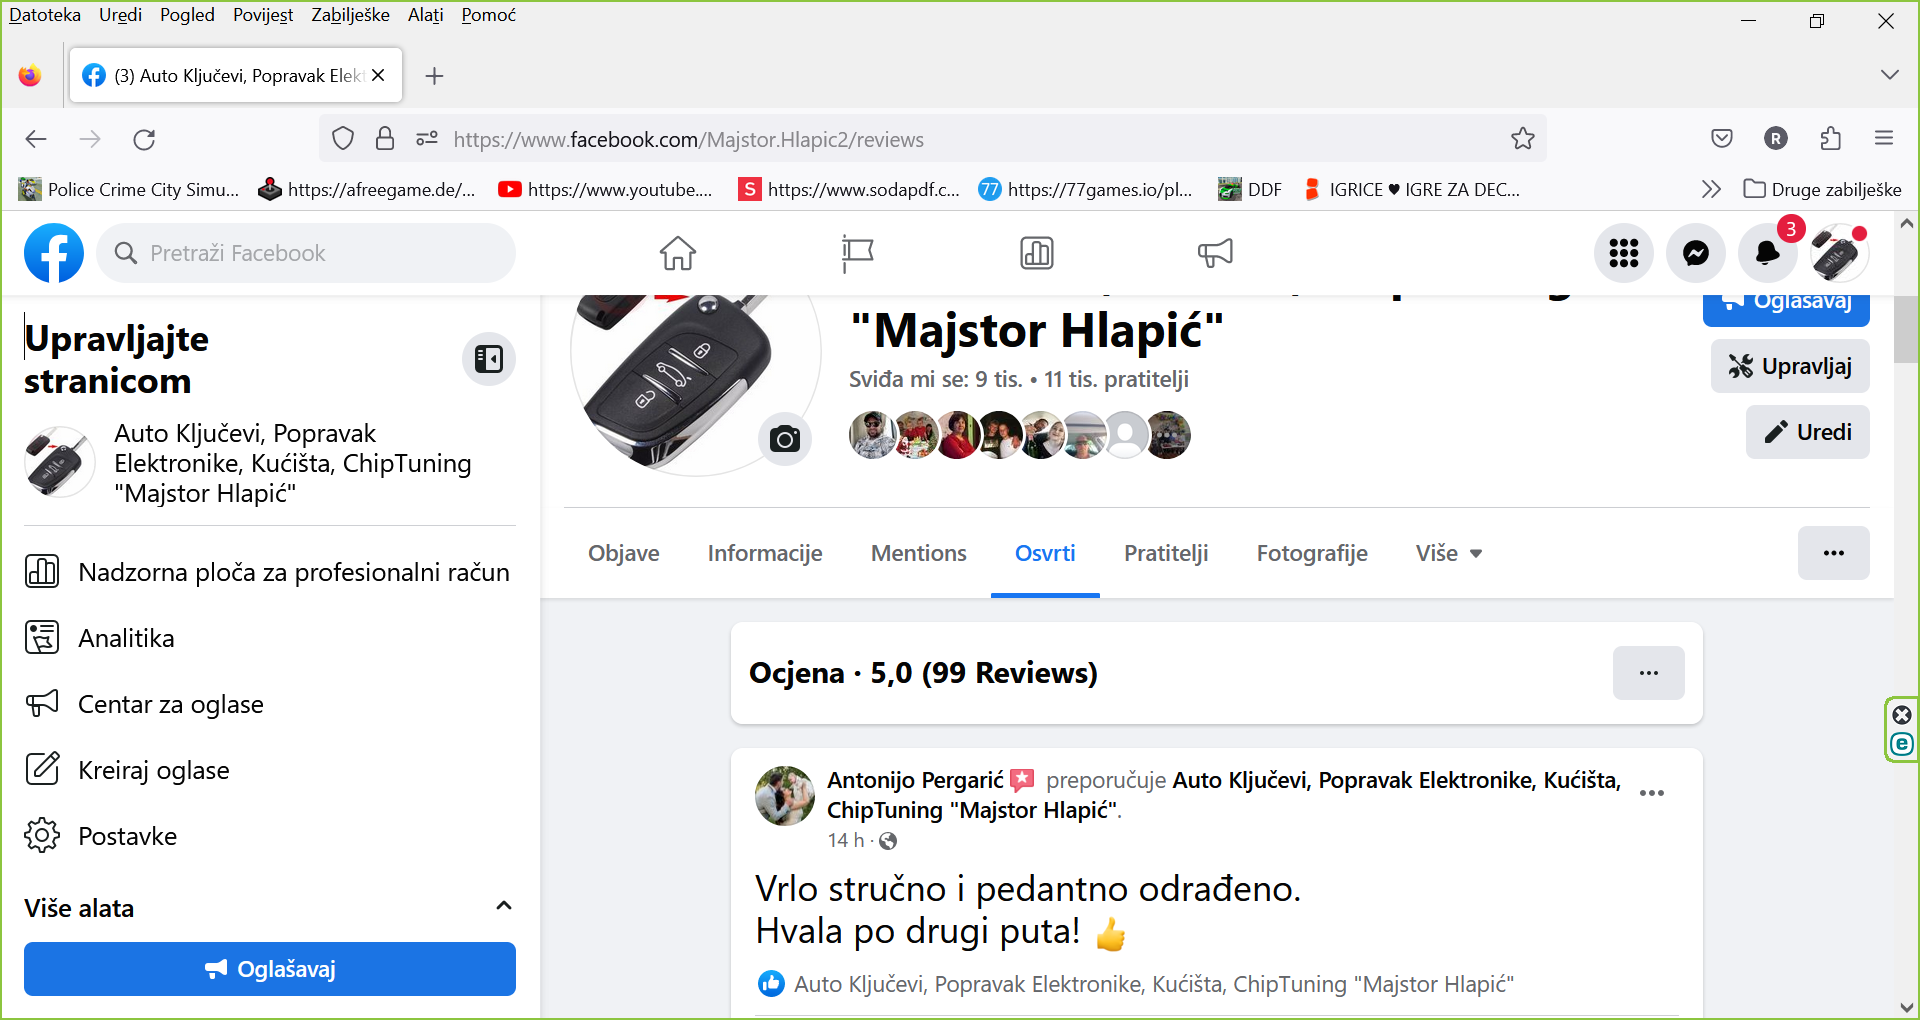Open options for Antonijo Pergarić review
Image resolution: width=1920 pixels, height=1020 pixels.
(1651, 793)
